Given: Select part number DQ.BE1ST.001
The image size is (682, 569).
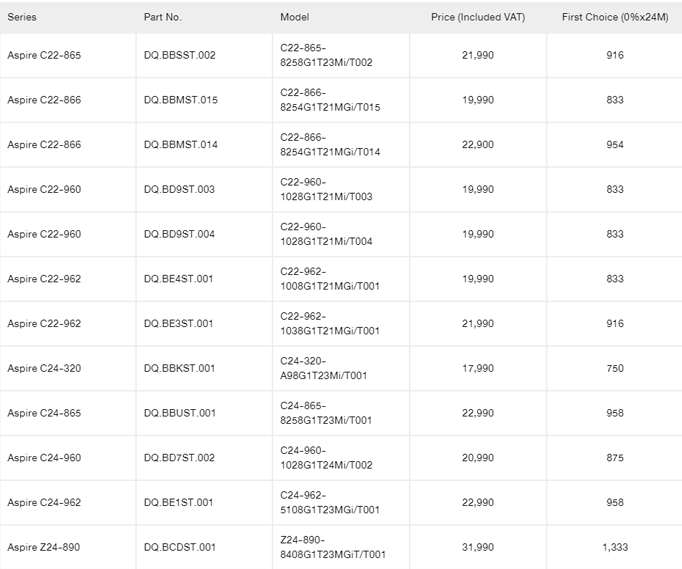Looking at the screenshot, I should coord(179,502).
